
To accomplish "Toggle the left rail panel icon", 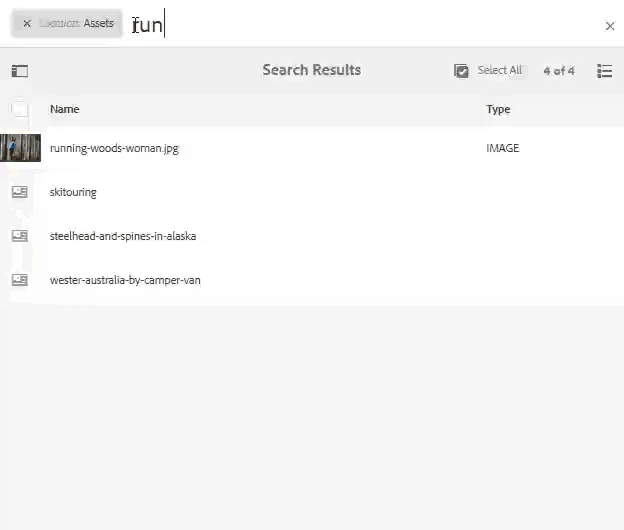I will pyautogui.click(x=20, y=71).
